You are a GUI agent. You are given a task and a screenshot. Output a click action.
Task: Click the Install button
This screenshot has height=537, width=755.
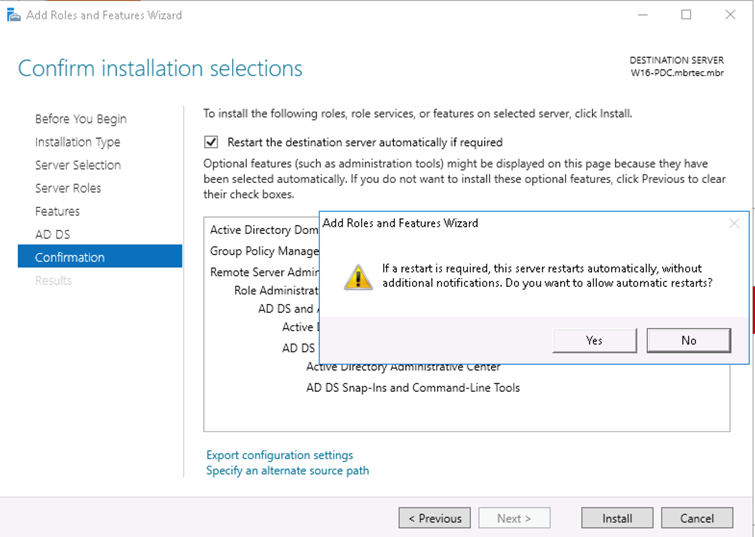pos(617,518)
